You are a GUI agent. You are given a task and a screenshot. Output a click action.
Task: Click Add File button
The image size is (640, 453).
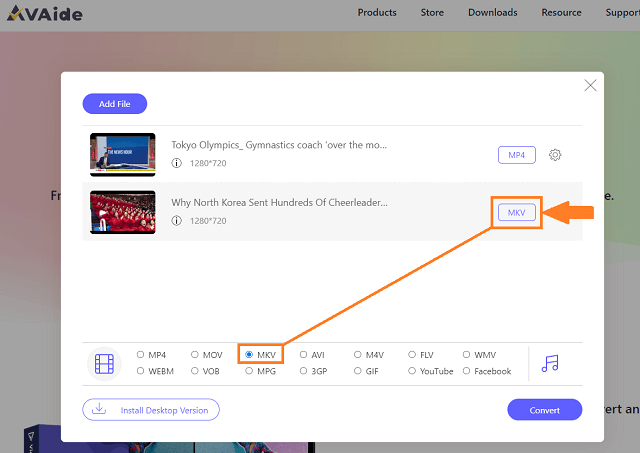tap(115, 104)
